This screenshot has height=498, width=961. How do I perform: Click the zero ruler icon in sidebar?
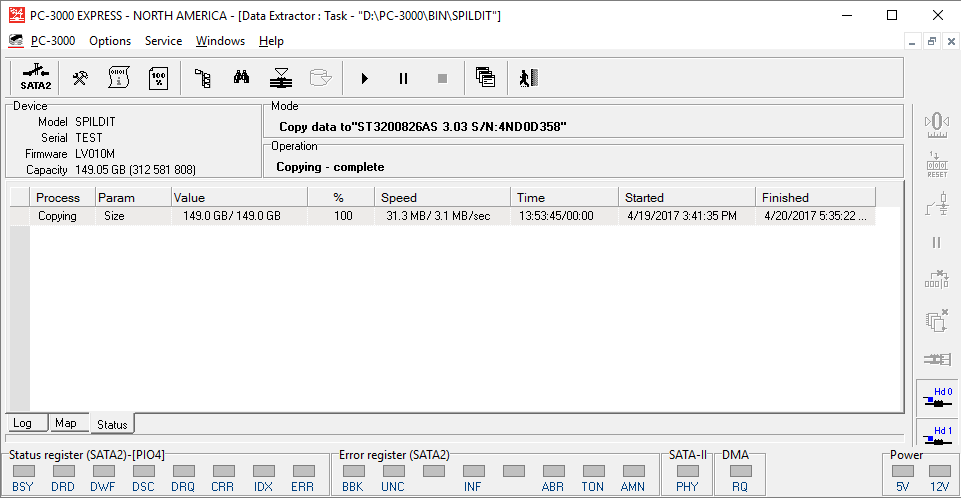[936, 125]
